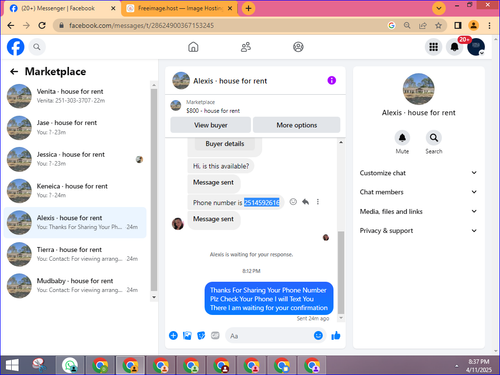Select Alexis - house for rent chat
Viewport: 500px width, 375px height.
coord(75,222)
